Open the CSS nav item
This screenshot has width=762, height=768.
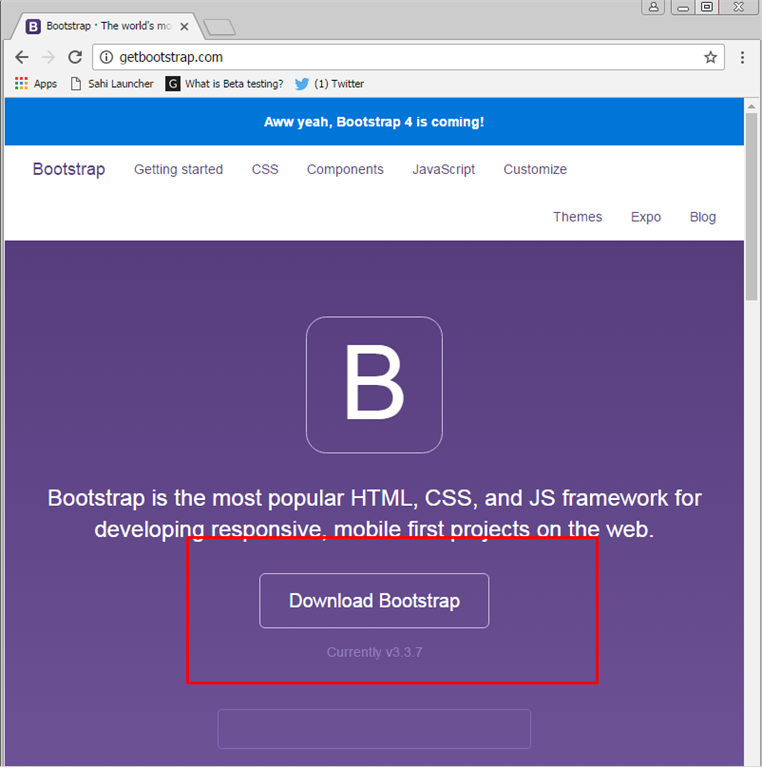[x=265, y=169]
